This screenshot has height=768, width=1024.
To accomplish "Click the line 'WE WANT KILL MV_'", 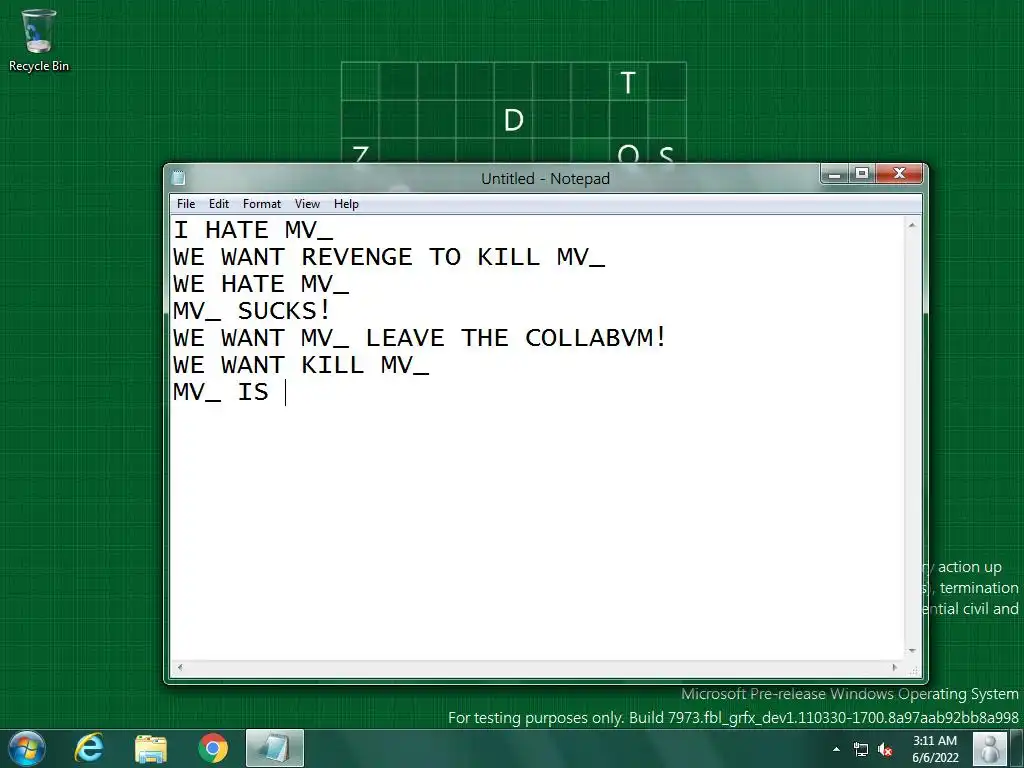I will coord(301,364).
